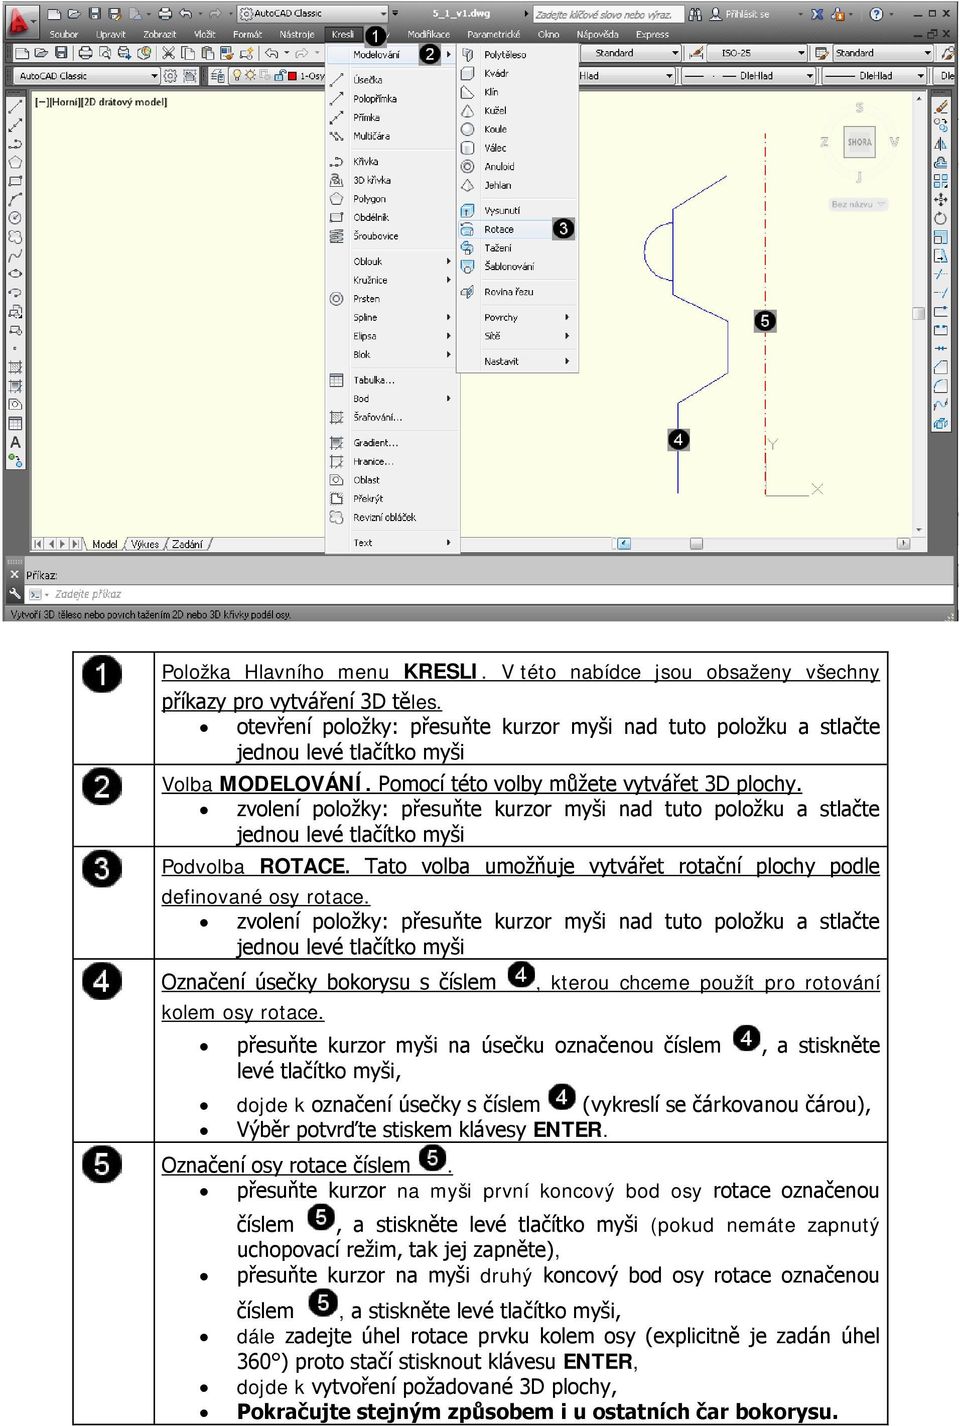This screenshot has height=1426, width=960.
Task: Select the Polygon tool in left draw toolbar
Action: (x=15, y=162)
